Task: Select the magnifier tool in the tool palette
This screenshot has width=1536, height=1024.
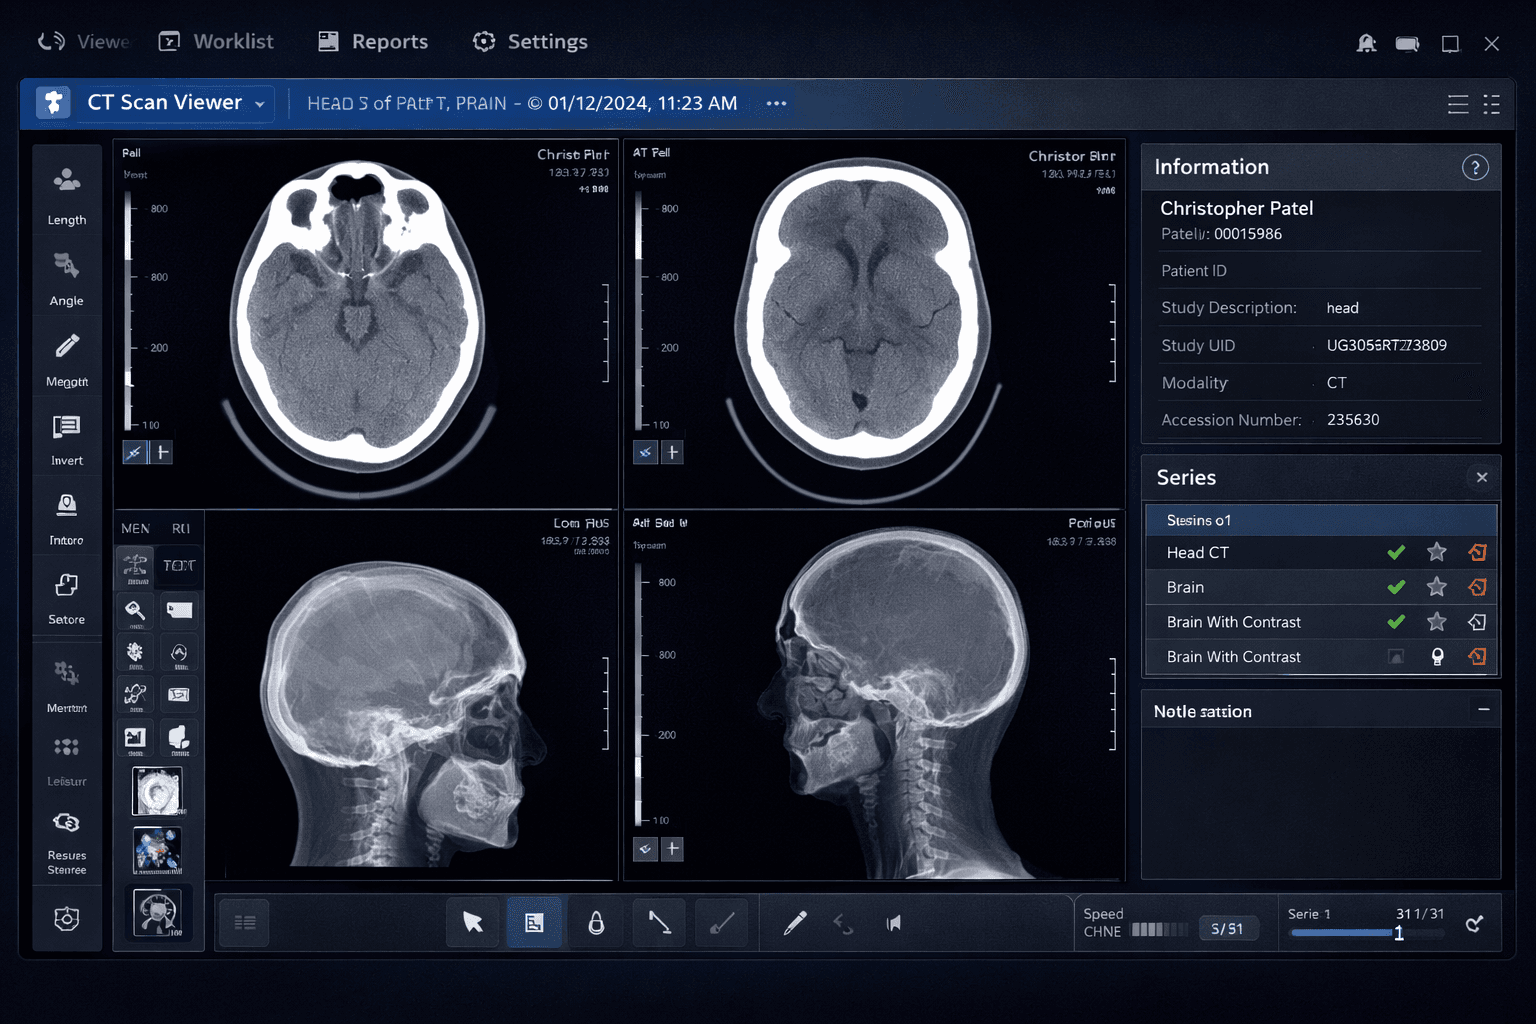Action: pos(134,610)
